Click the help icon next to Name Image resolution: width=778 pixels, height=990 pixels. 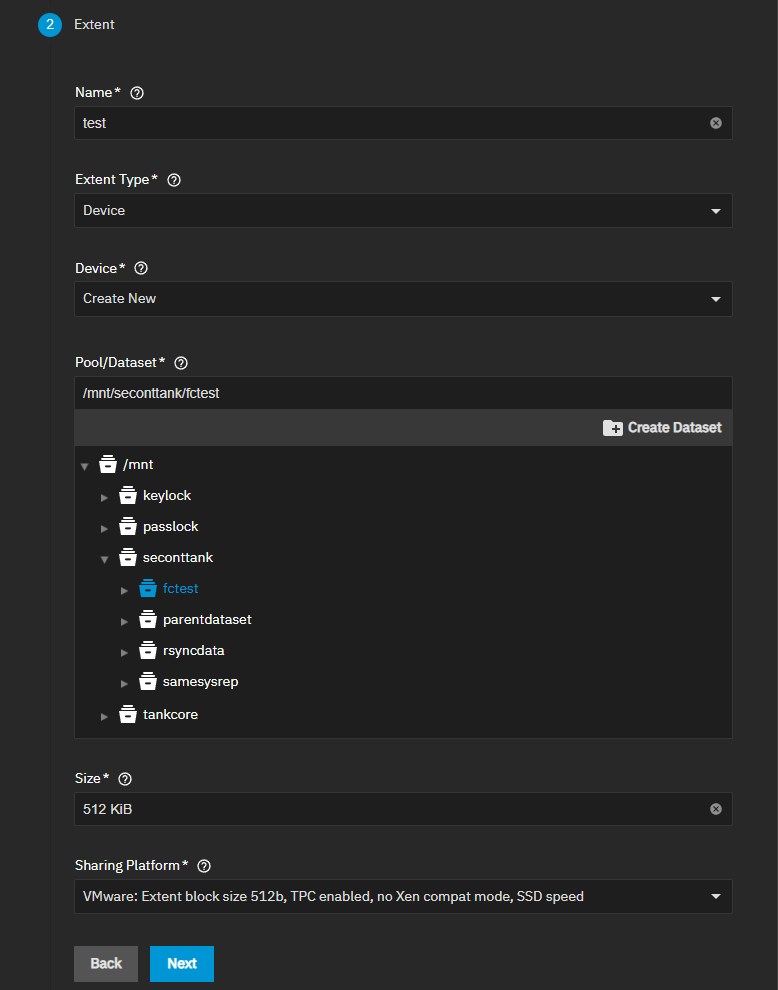138,93
